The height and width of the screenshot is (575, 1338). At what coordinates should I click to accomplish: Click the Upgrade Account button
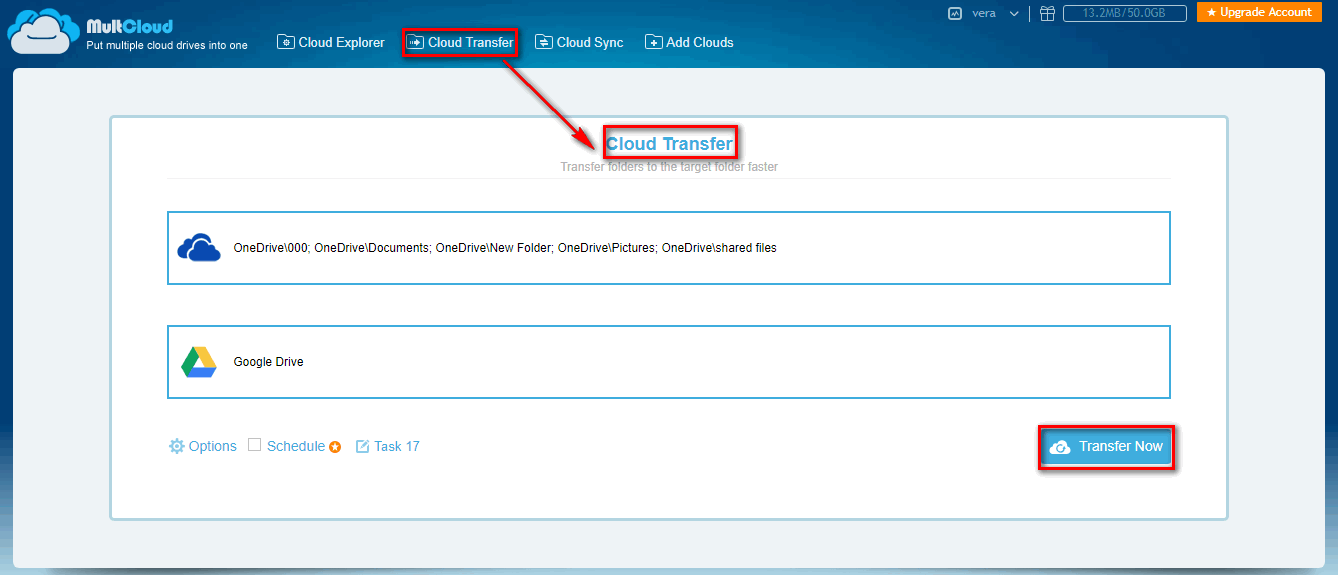pos(1259,13)
